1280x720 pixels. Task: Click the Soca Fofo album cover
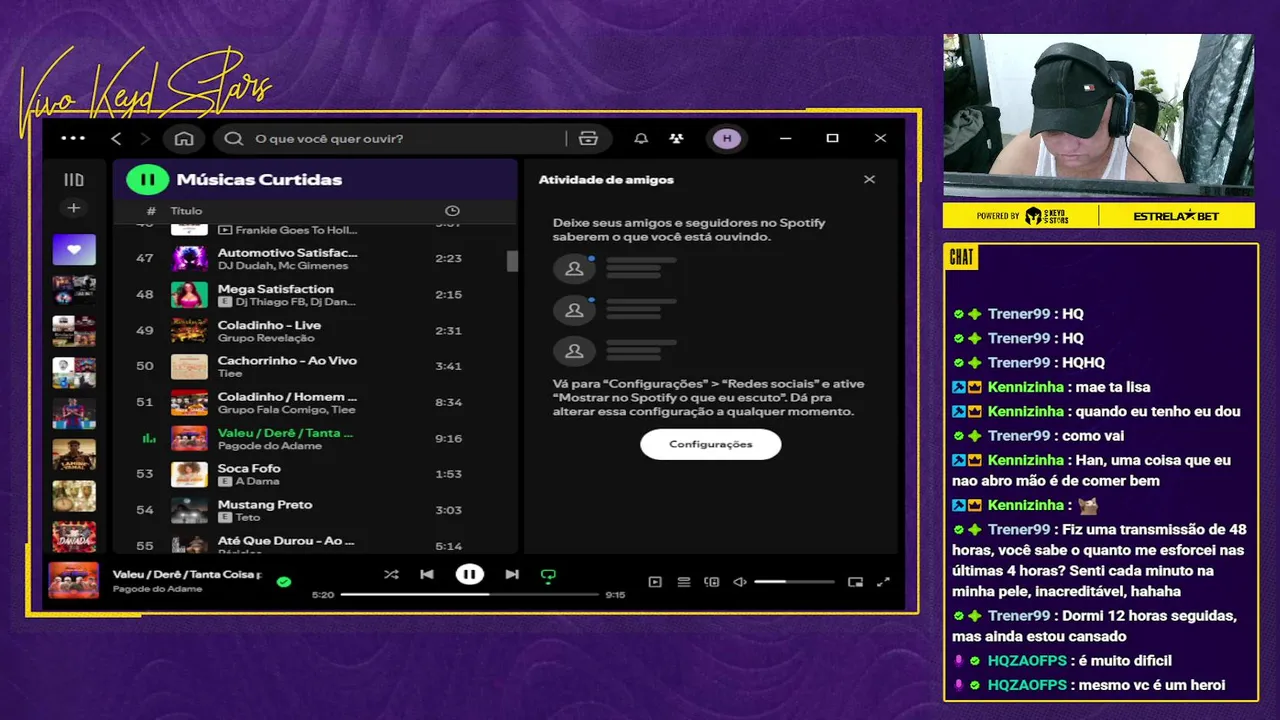click(x=189, y=474)
